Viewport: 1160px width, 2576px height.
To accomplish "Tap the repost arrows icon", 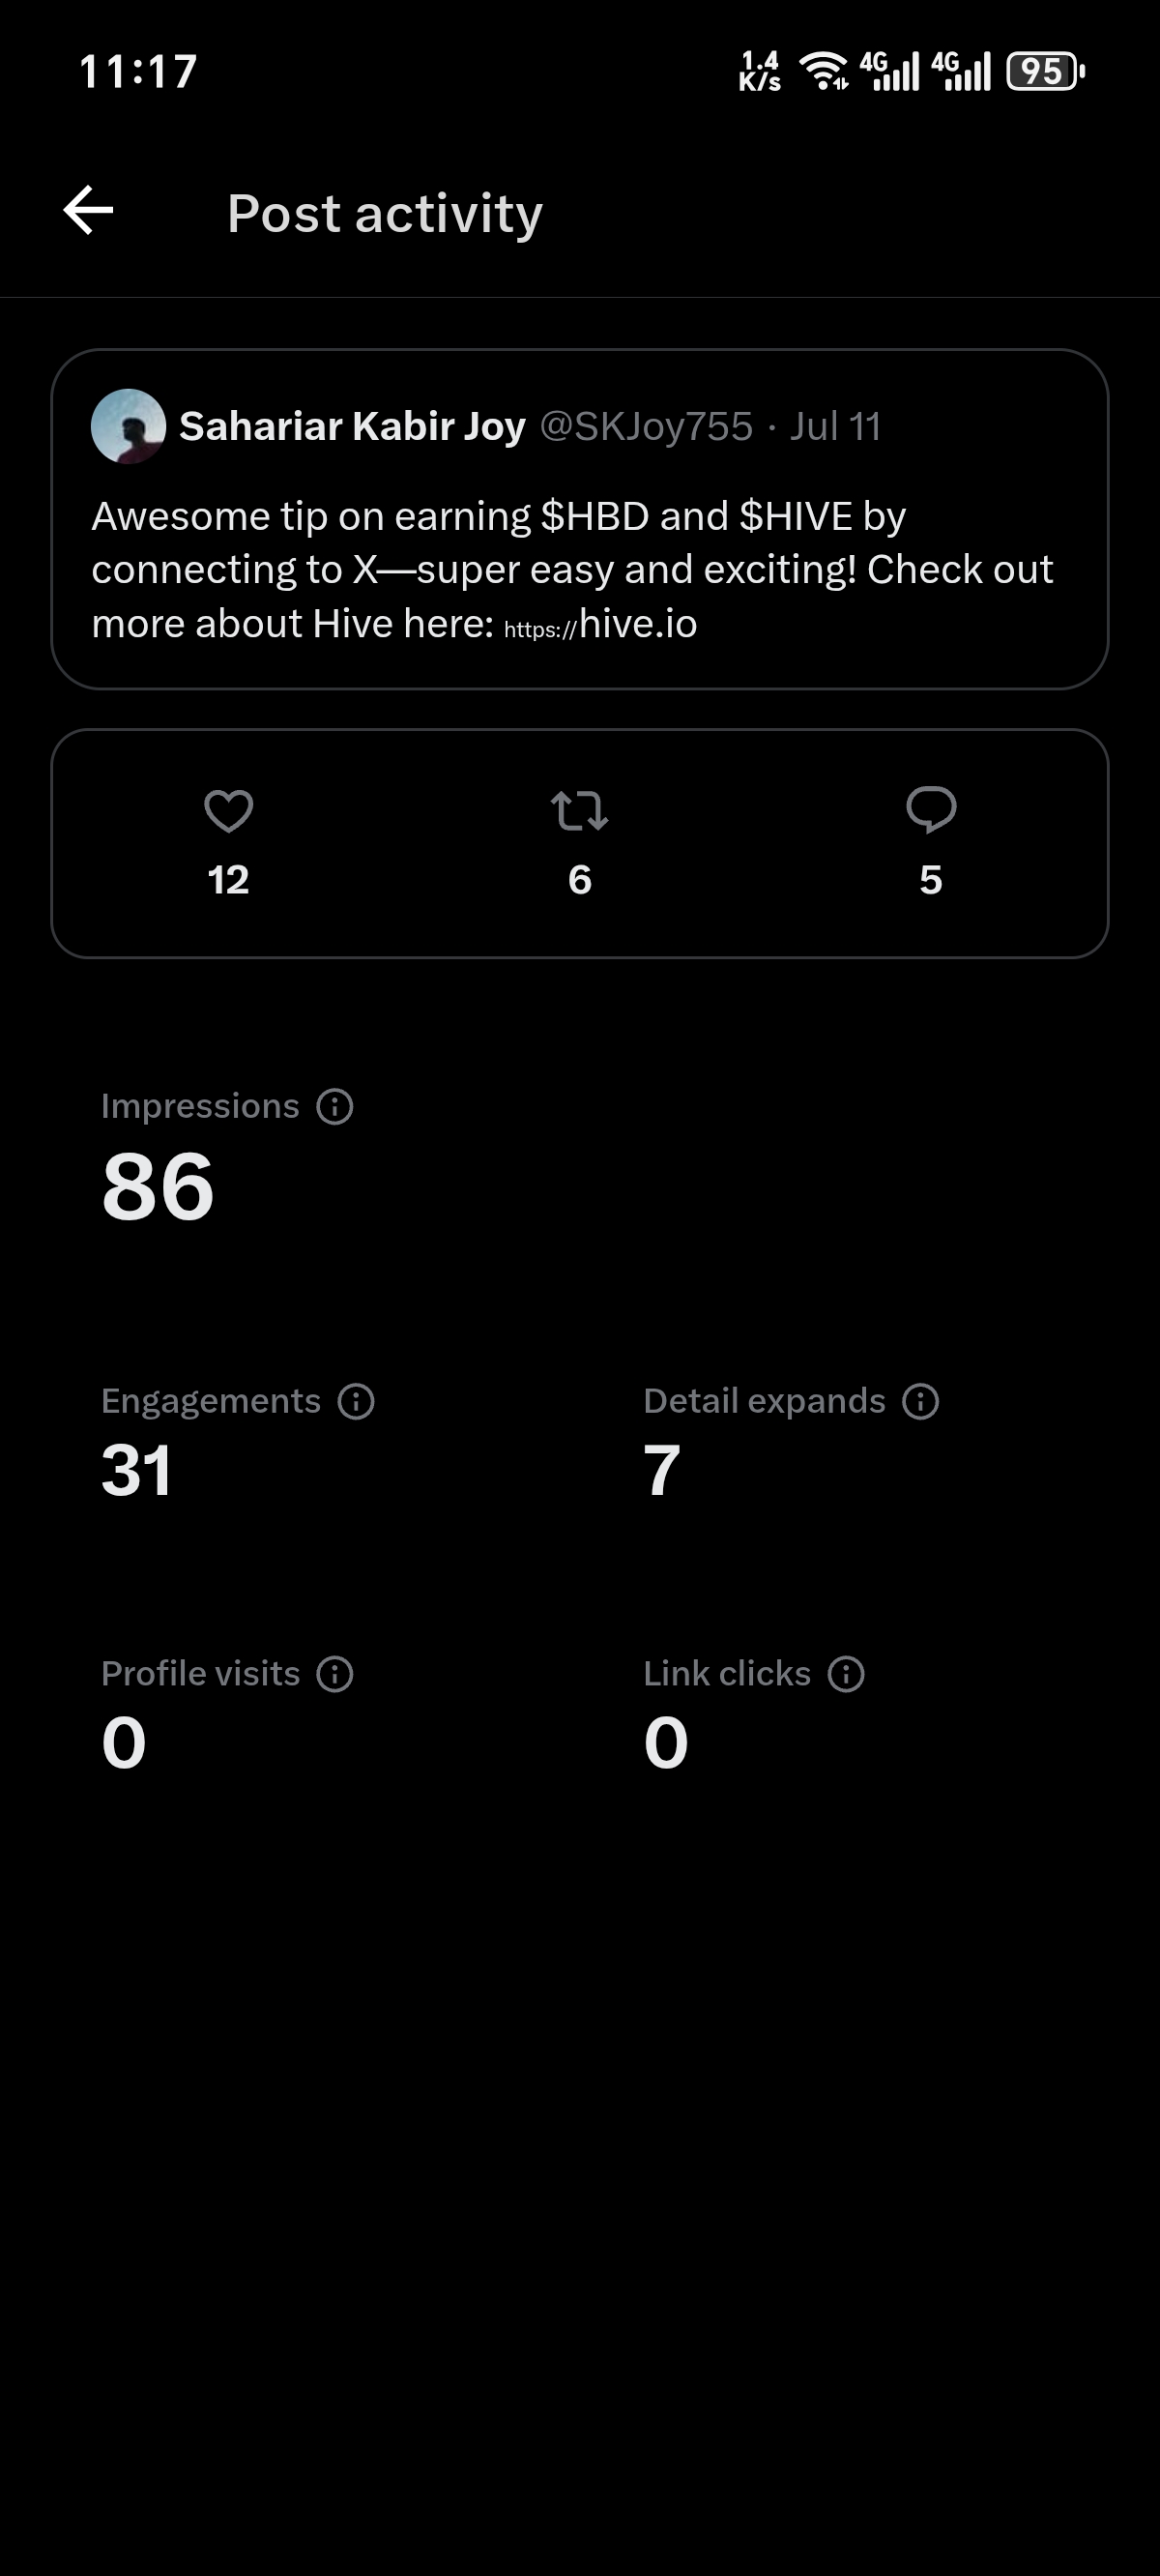I will [x=579, y=811].
